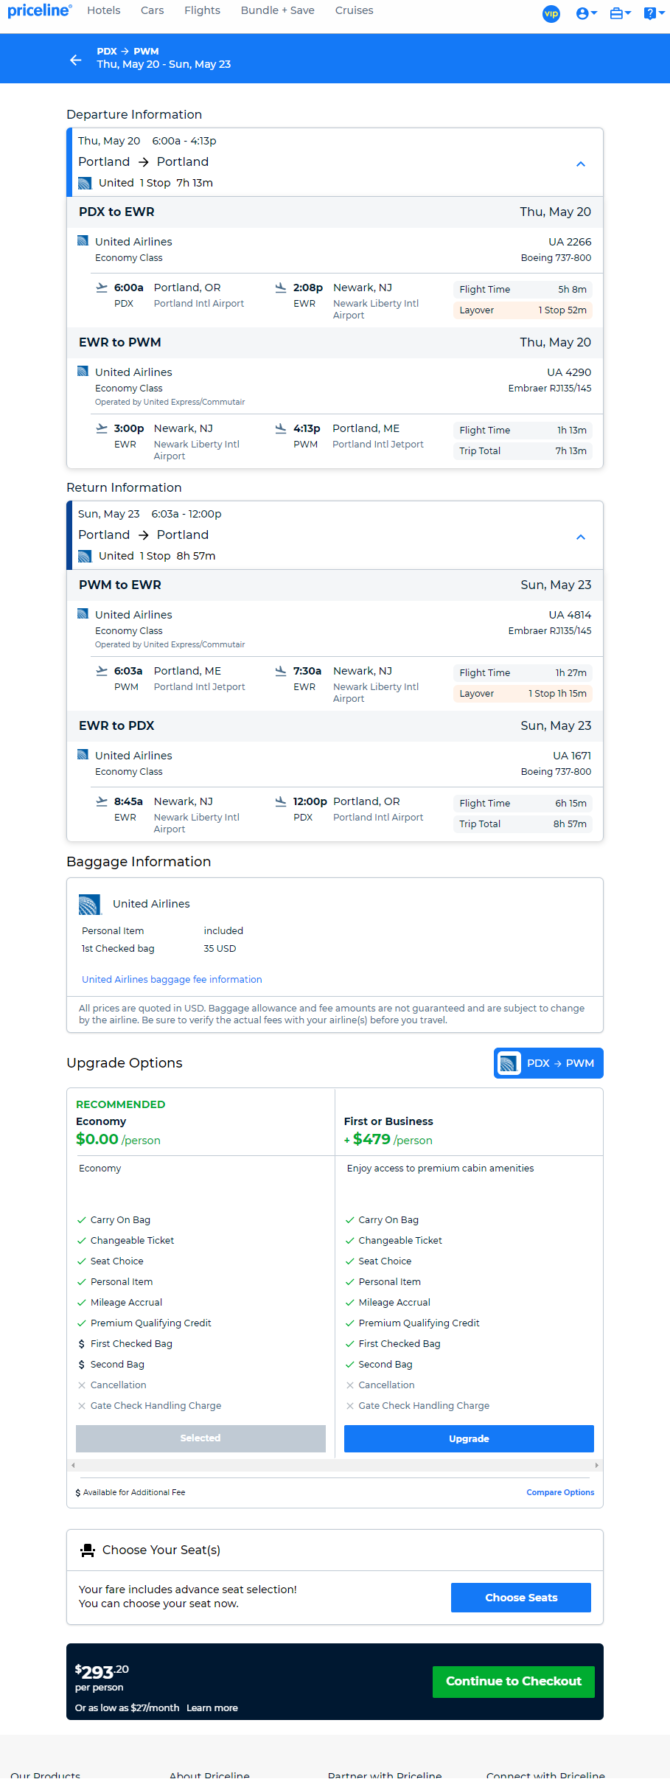Open the help question mark dropdown

pos(654,13)
